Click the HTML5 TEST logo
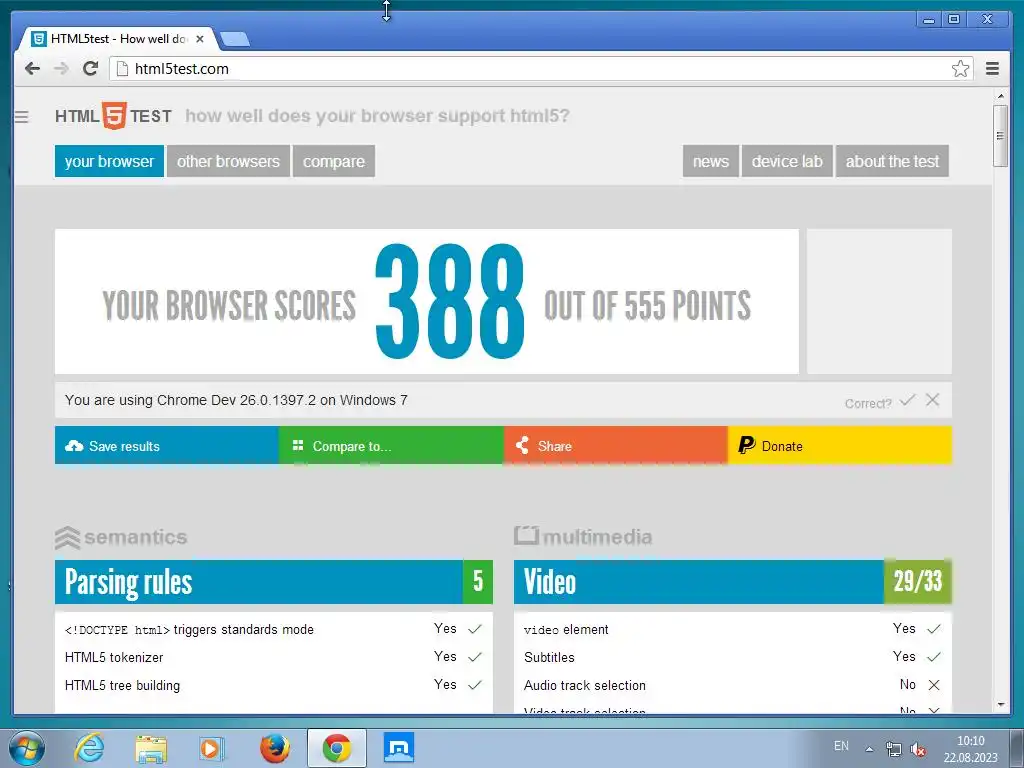This screenshot has width=1024, height=768. tap(113, 116)
